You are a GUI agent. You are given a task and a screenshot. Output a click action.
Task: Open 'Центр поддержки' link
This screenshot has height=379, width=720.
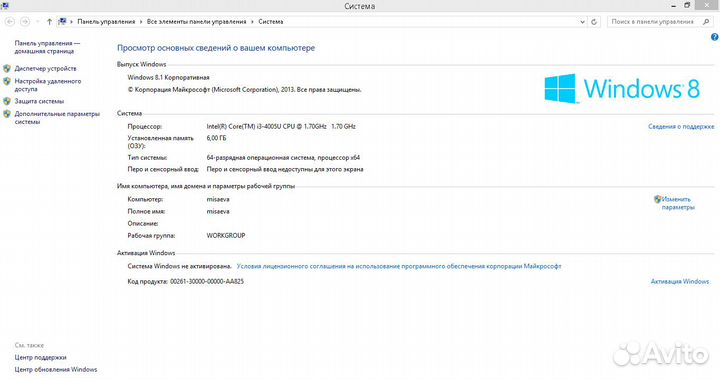pyautogui.click(x=40, y=357)
